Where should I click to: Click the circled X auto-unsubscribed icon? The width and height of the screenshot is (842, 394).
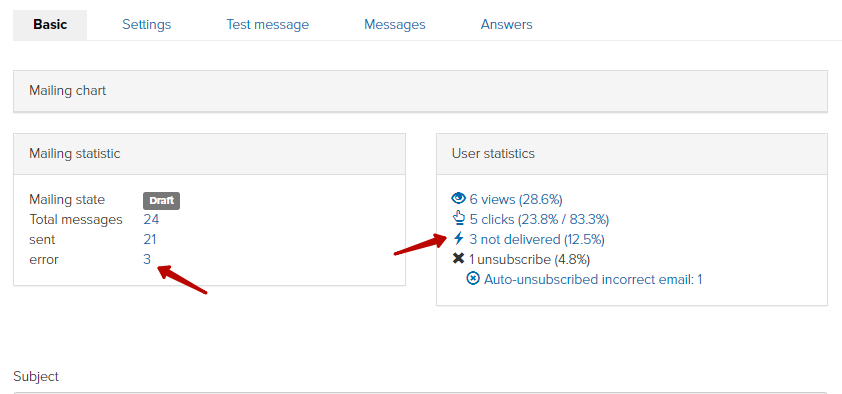(473, 279)
